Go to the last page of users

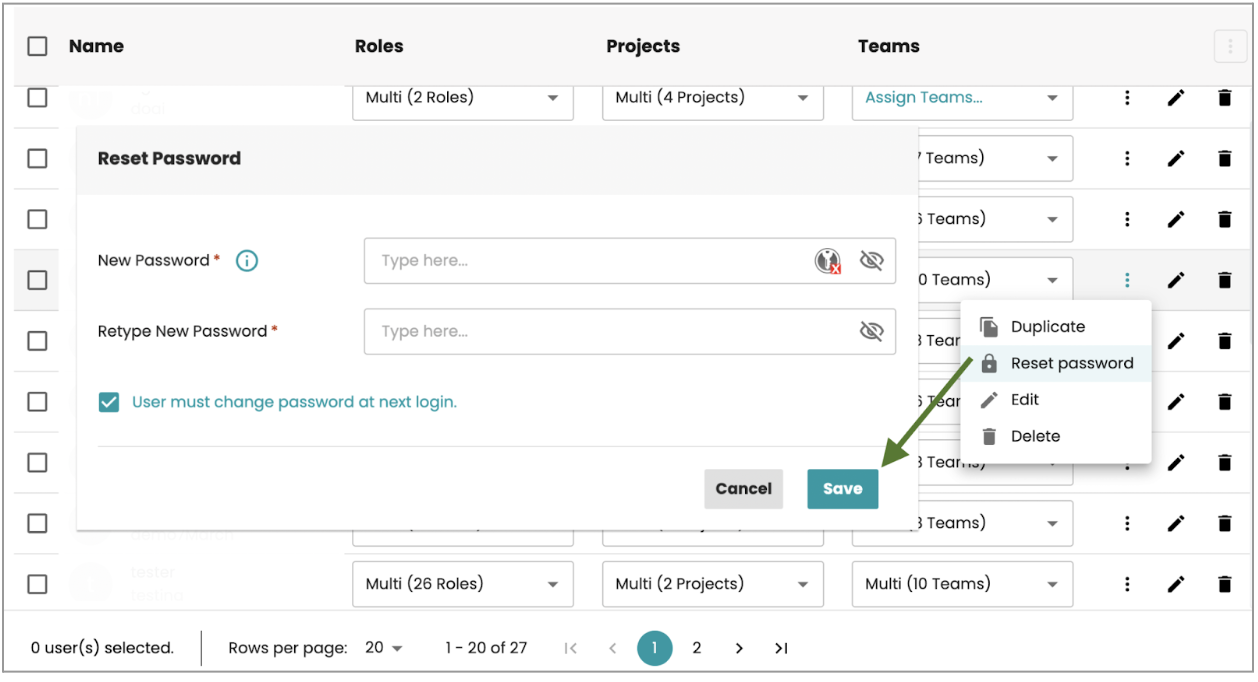click(x=781, y=648)
